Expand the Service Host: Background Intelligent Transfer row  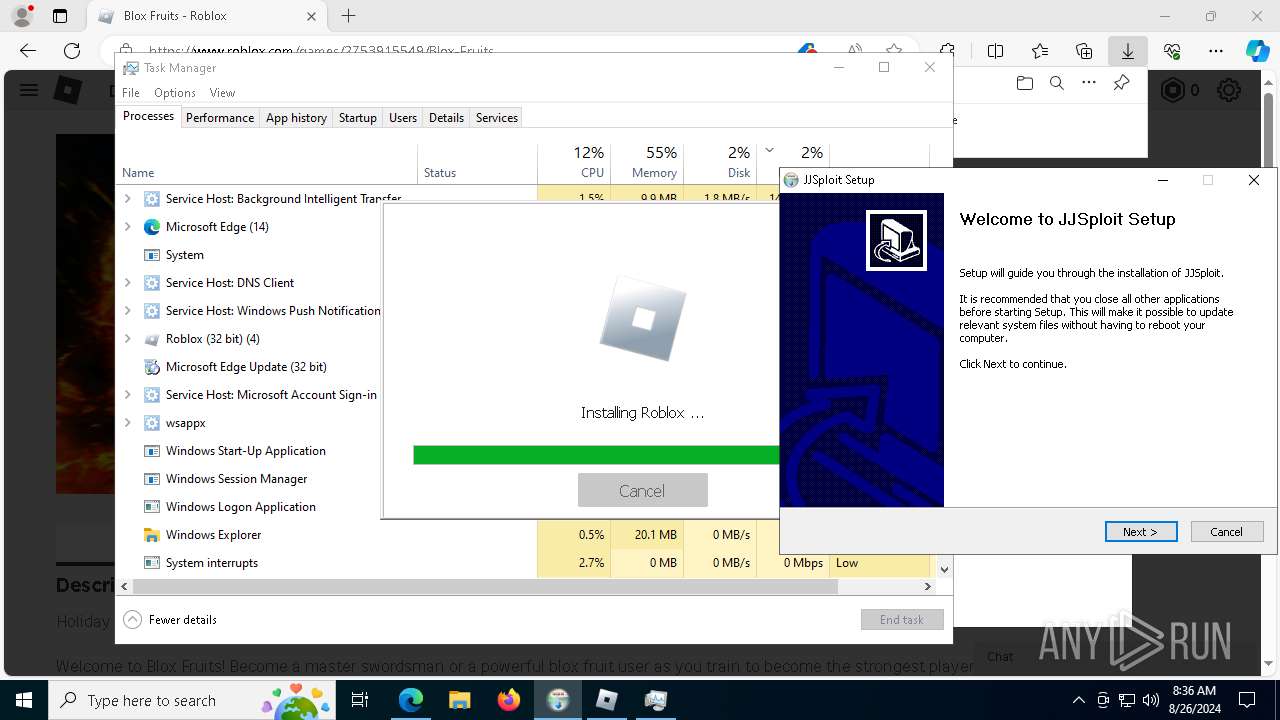point(127,199)
